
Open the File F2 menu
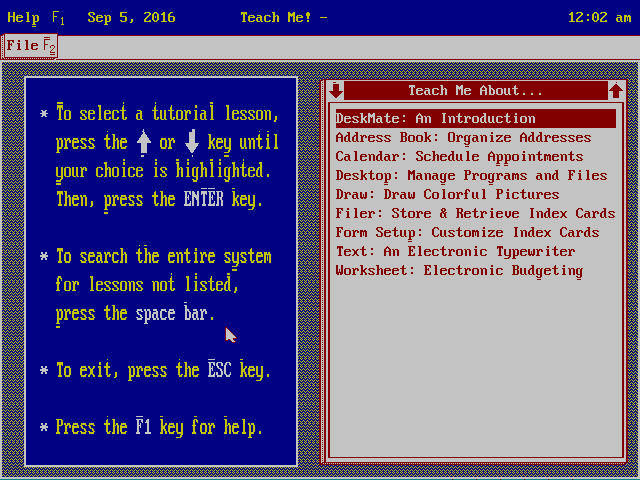(30, 46)
